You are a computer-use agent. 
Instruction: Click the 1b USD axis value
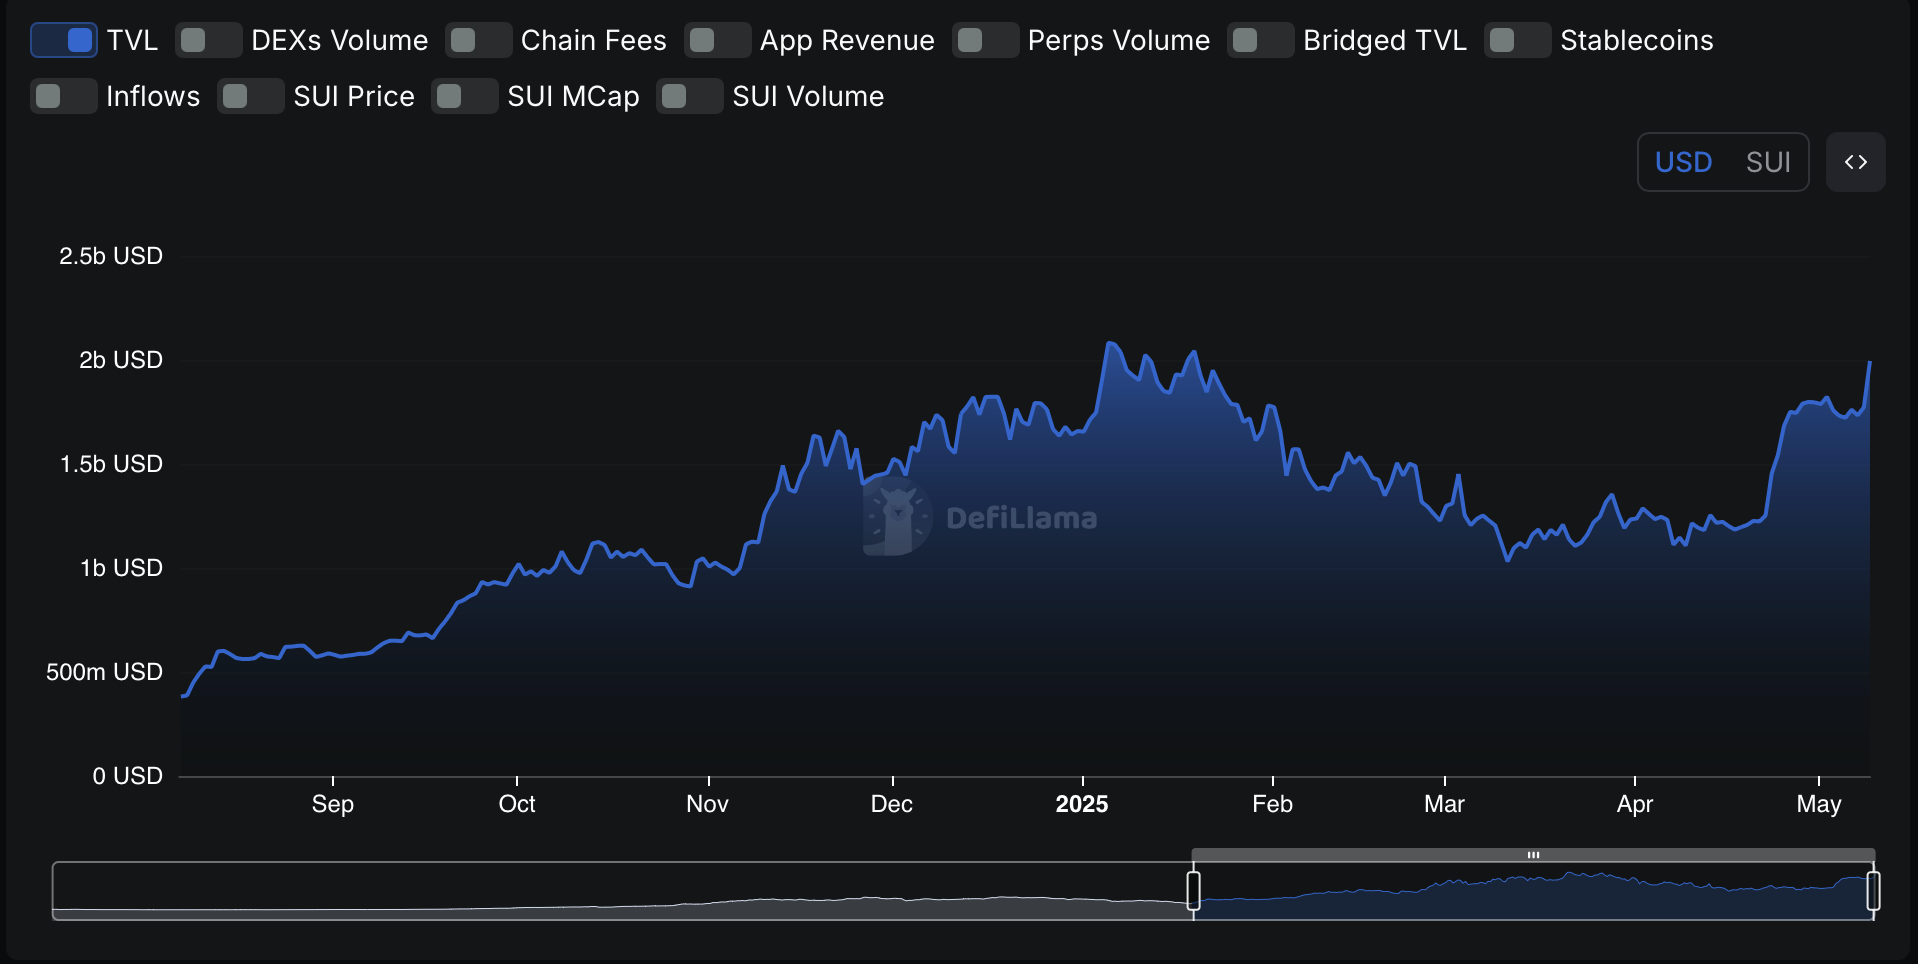click(x=121, y=568)
